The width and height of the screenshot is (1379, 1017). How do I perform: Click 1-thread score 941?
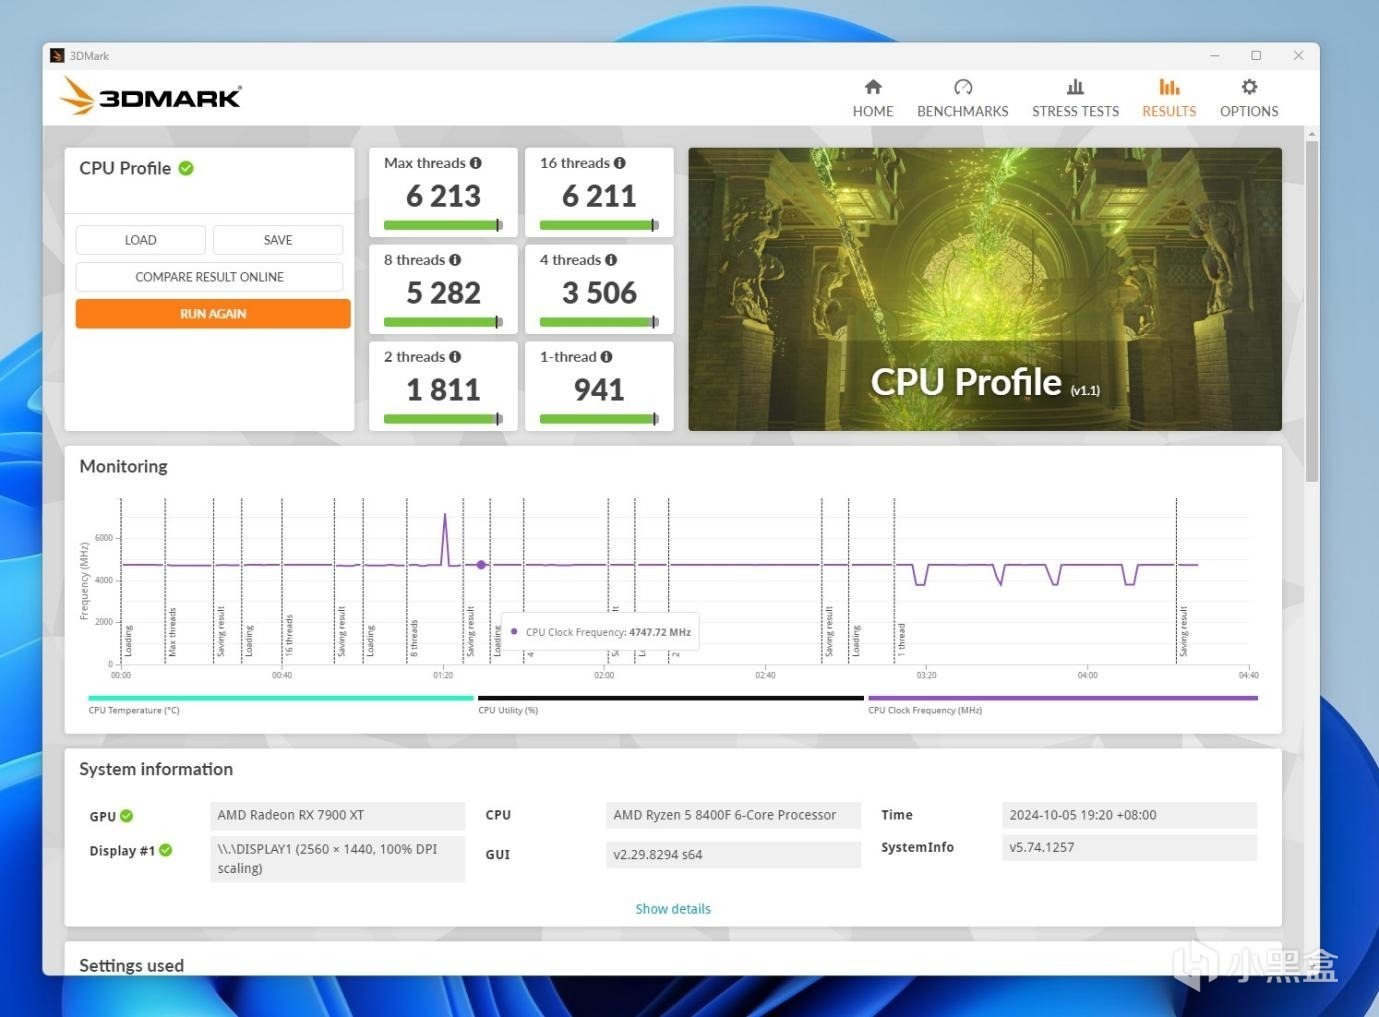tap(599, 390)
